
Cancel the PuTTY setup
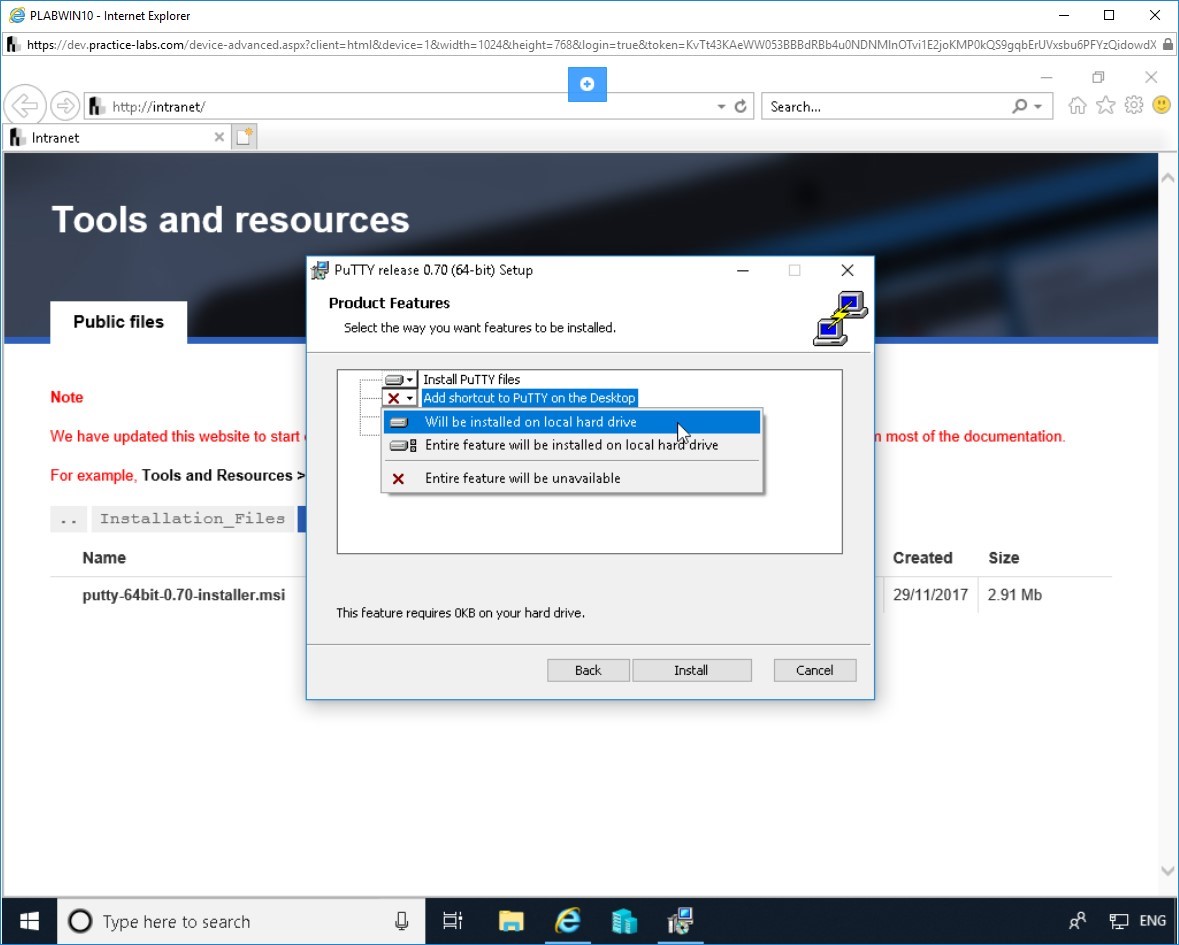pos(814,670)
